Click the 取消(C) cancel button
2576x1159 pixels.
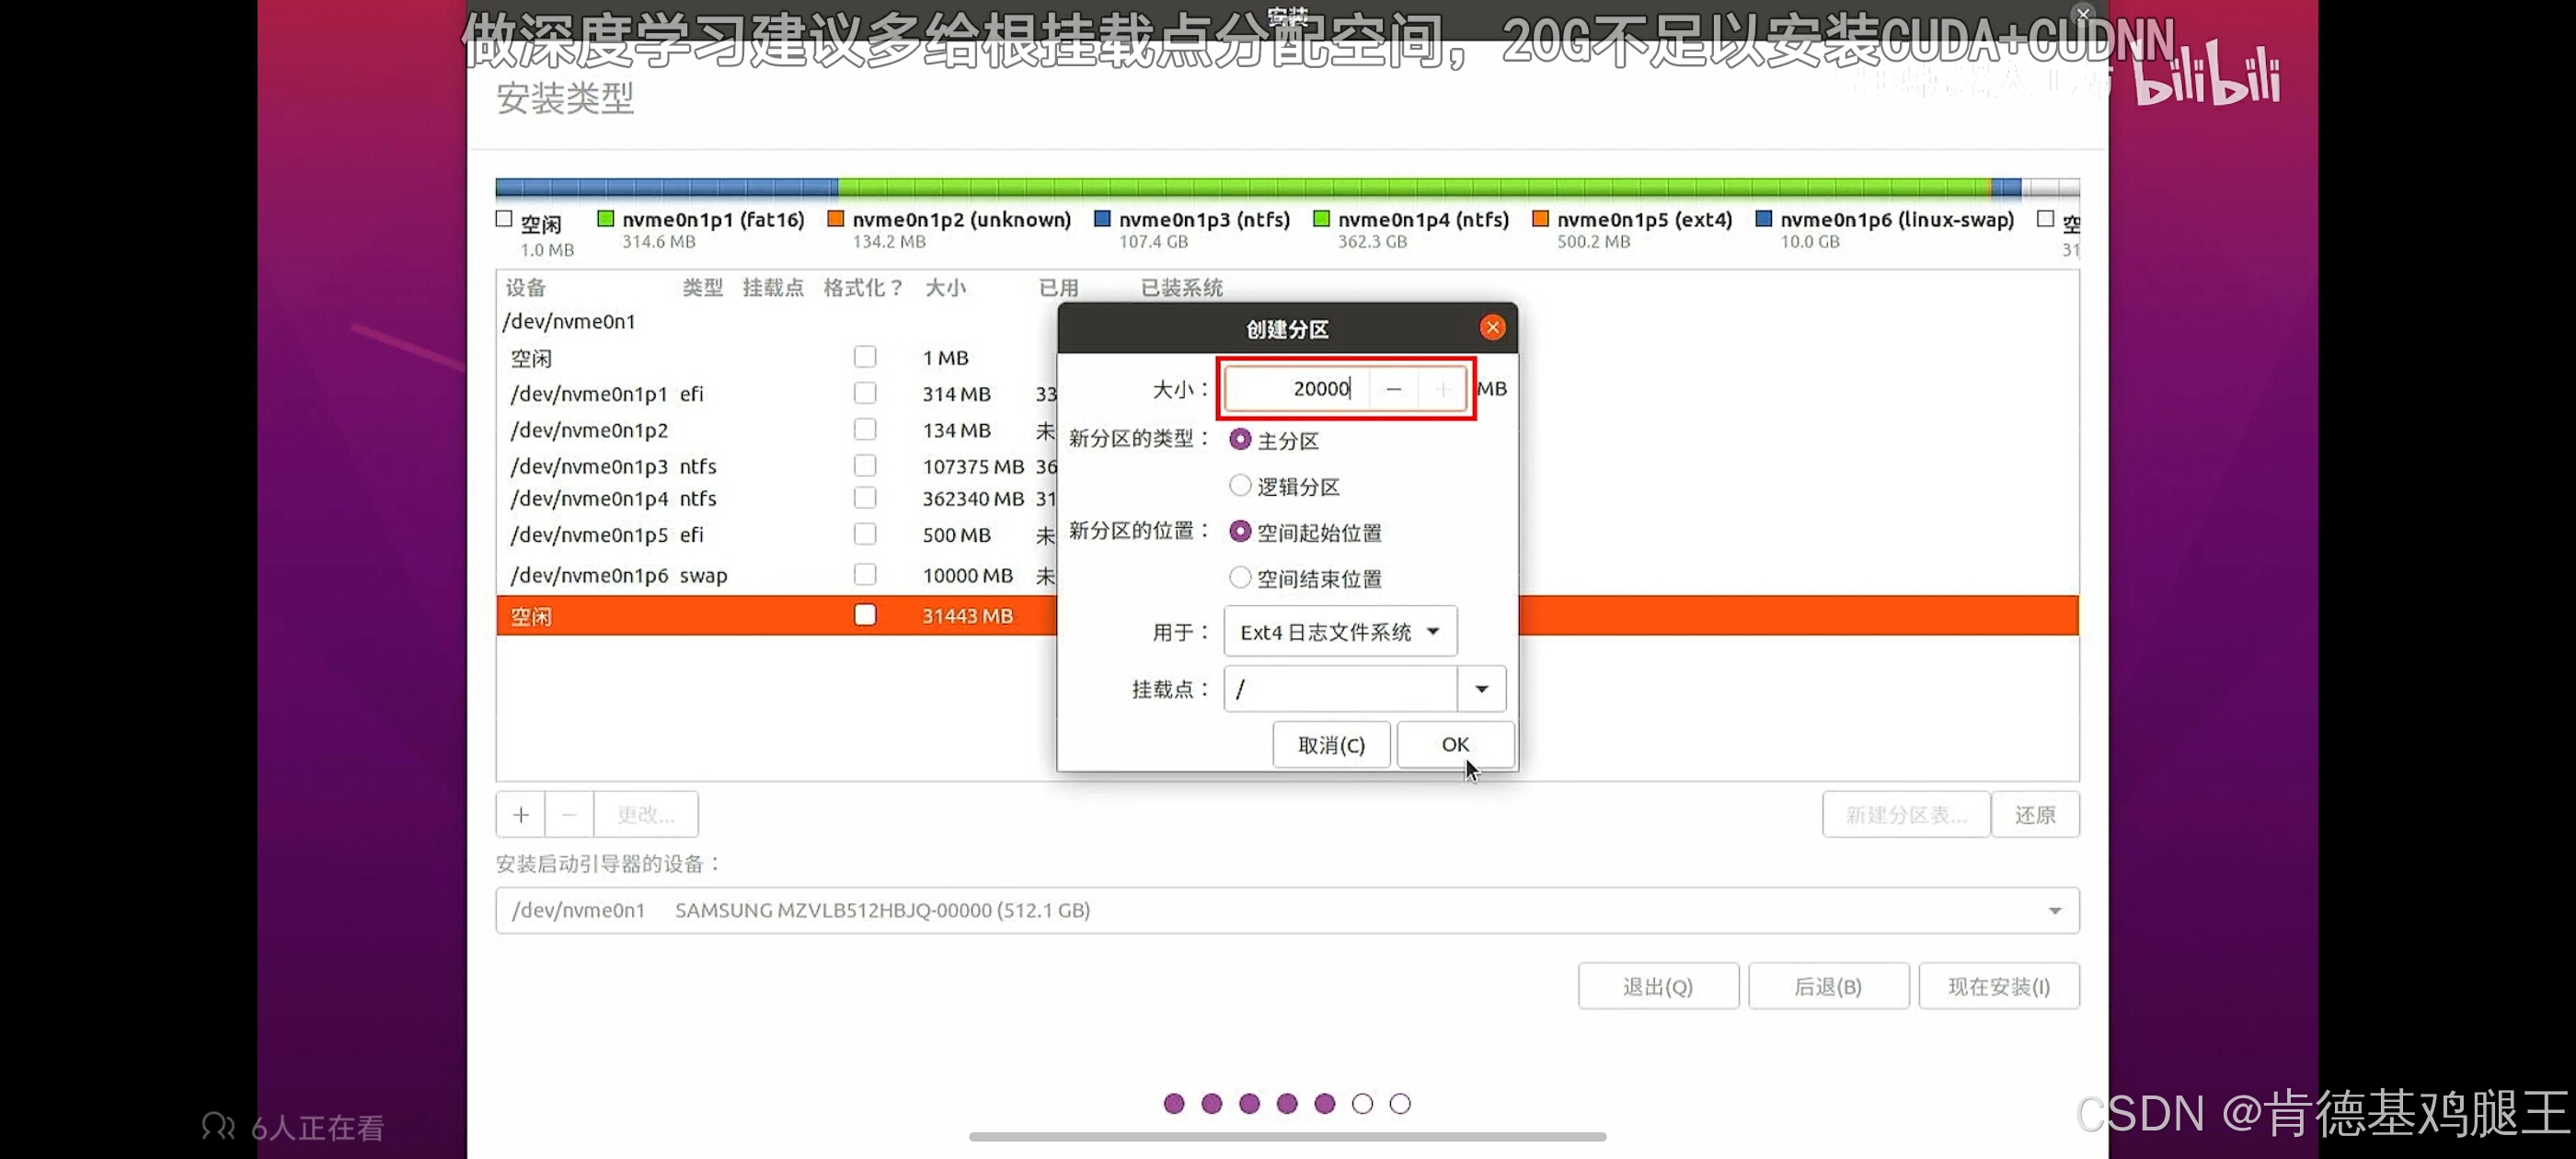coord(1331,745)
